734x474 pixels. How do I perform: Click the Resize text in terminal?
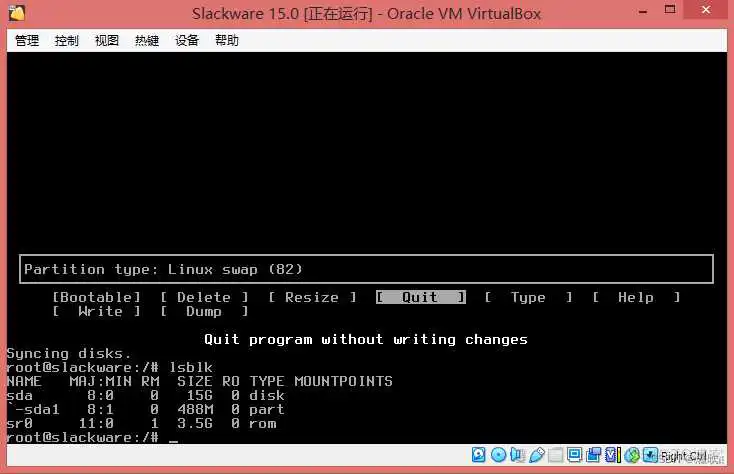point(312,297)
